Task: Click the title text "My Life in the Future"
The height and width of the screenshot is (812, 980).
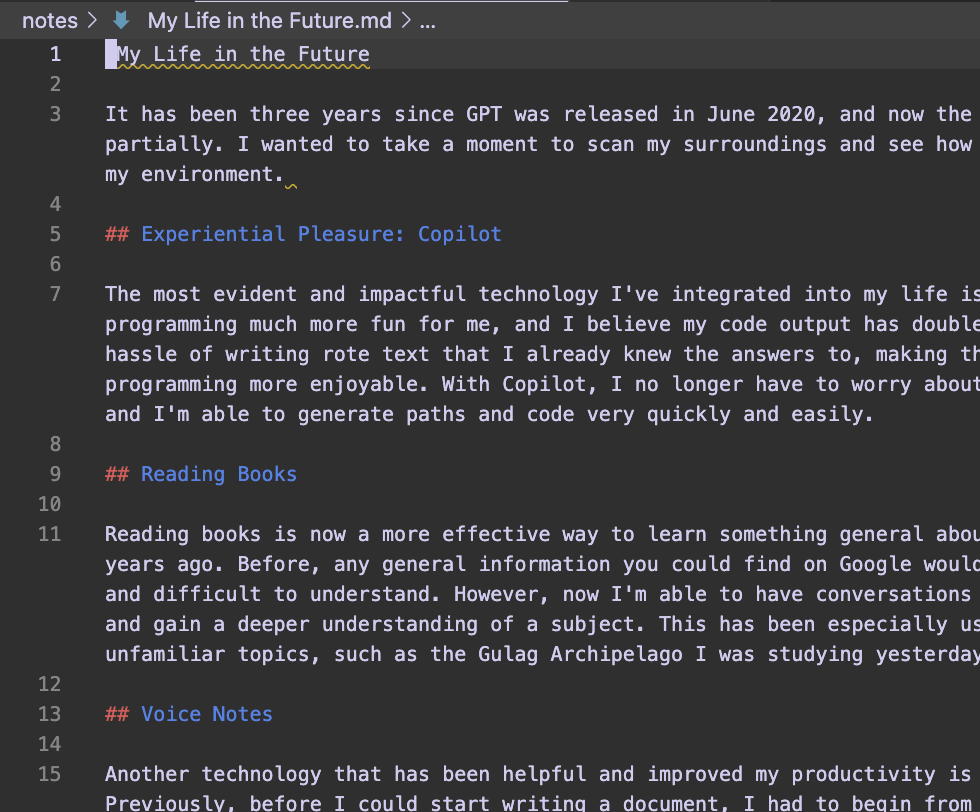Action: coord(243,54)
